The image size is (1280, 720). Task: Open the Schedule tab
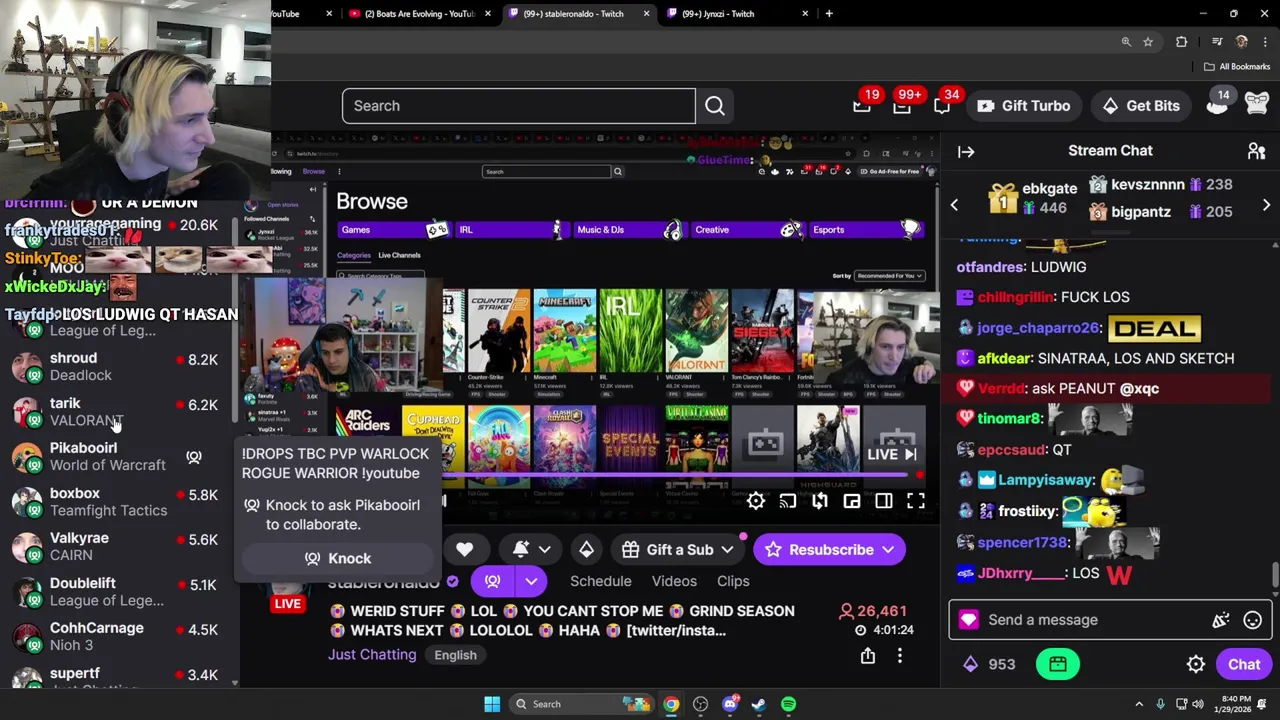click(x=600, y=581)
